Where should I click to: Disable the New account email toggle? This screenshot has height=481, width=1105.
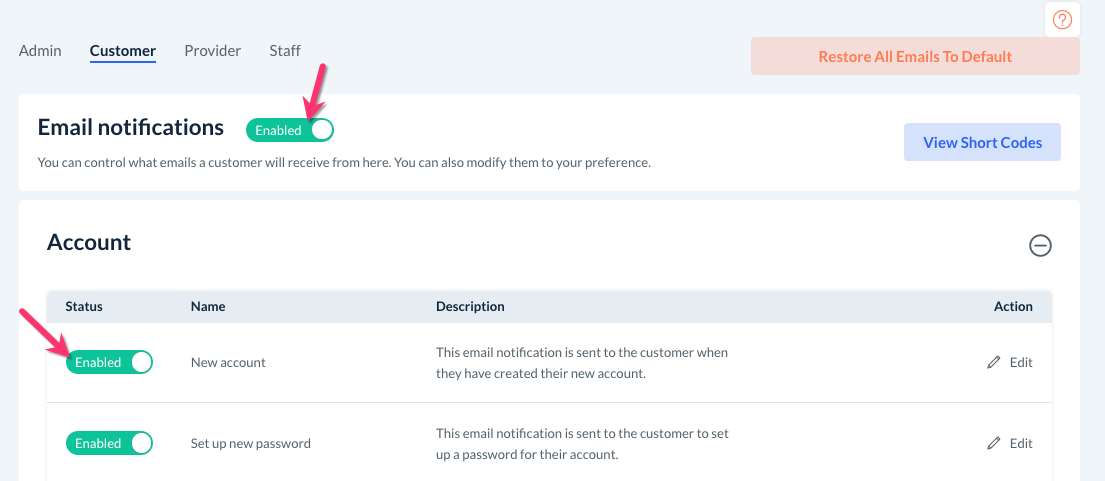(109, 362)
